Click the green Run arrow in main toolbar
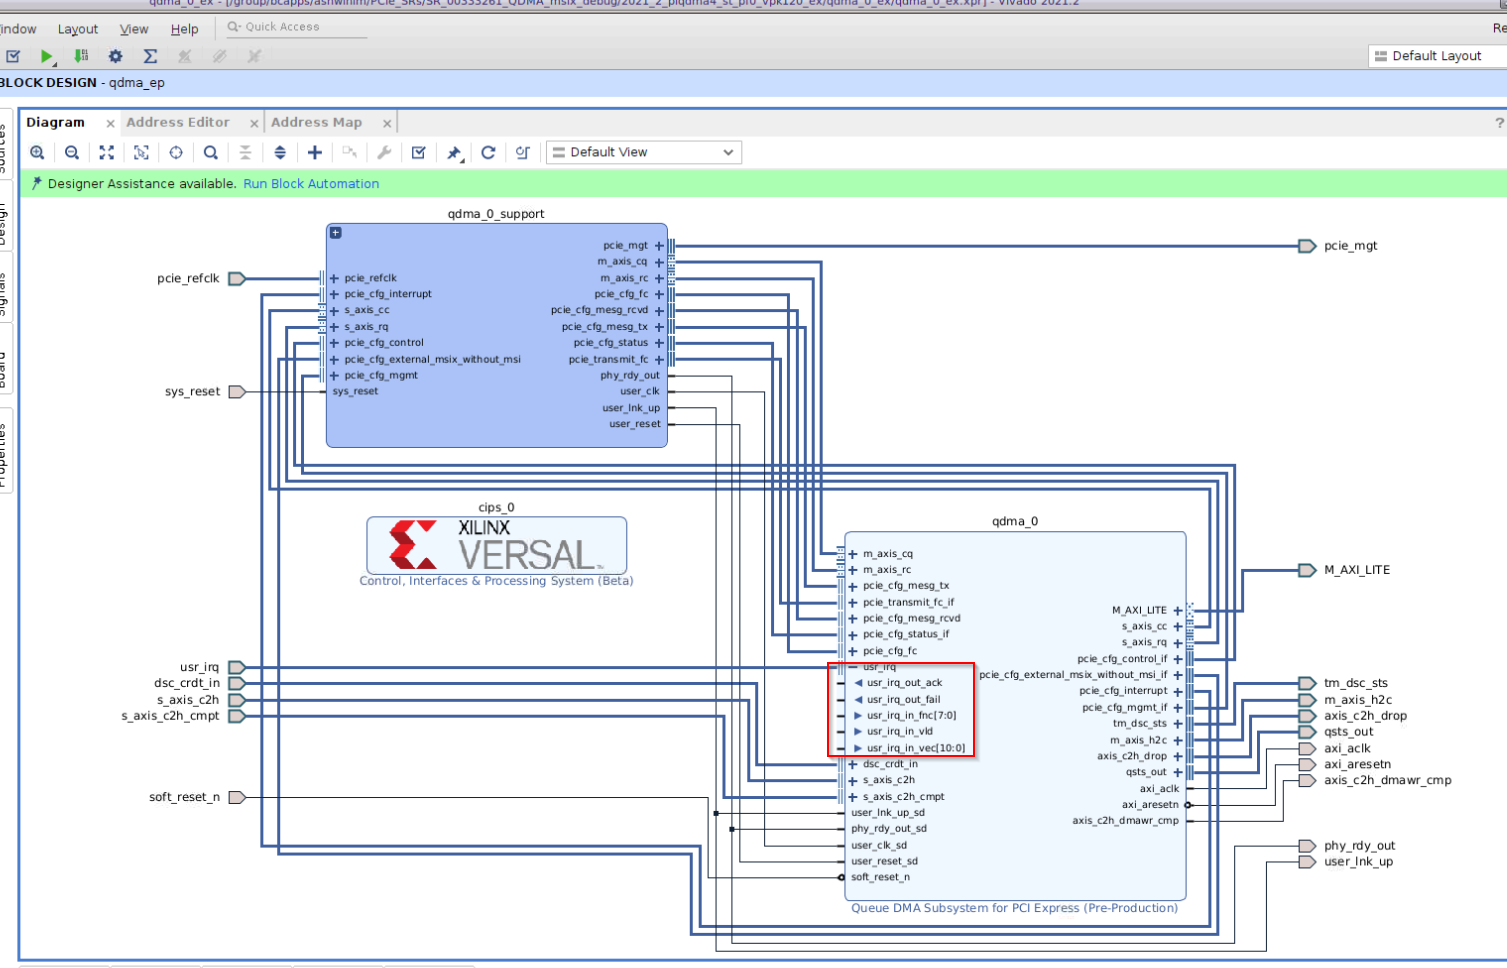The height and width of the screenshot is (968, 1507). point(46,57)
